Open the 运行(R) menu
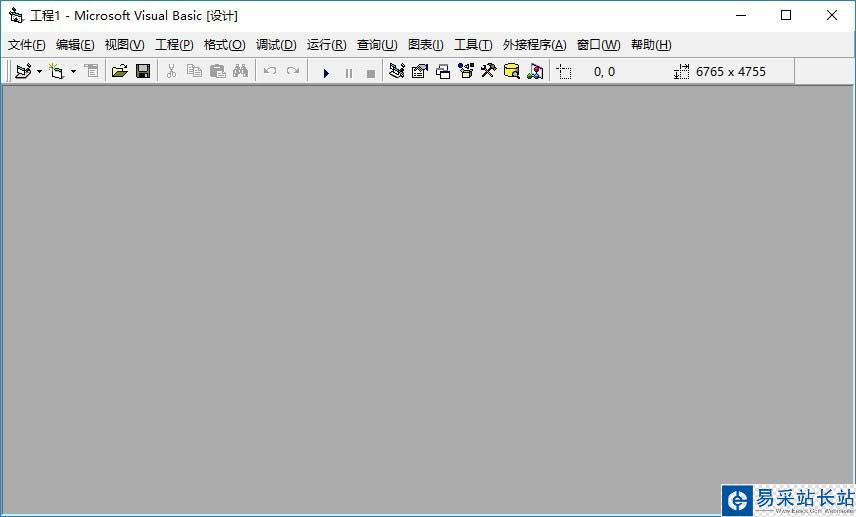This screenshot has width=856, height=517. coord(326,45)
